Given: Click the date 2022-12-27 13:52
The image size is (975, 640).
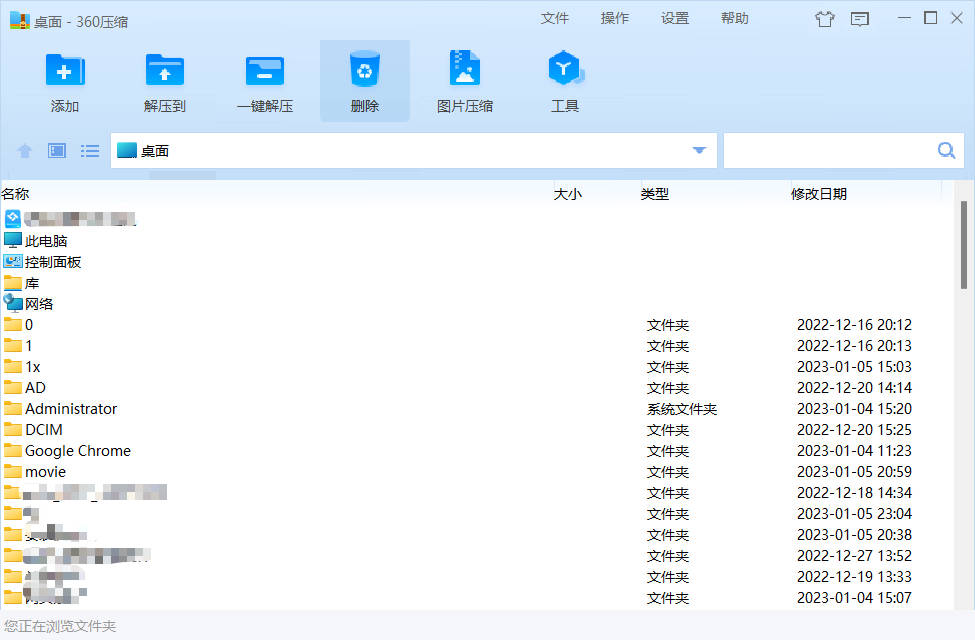Looking at the screenshot, I should [854, 556].
